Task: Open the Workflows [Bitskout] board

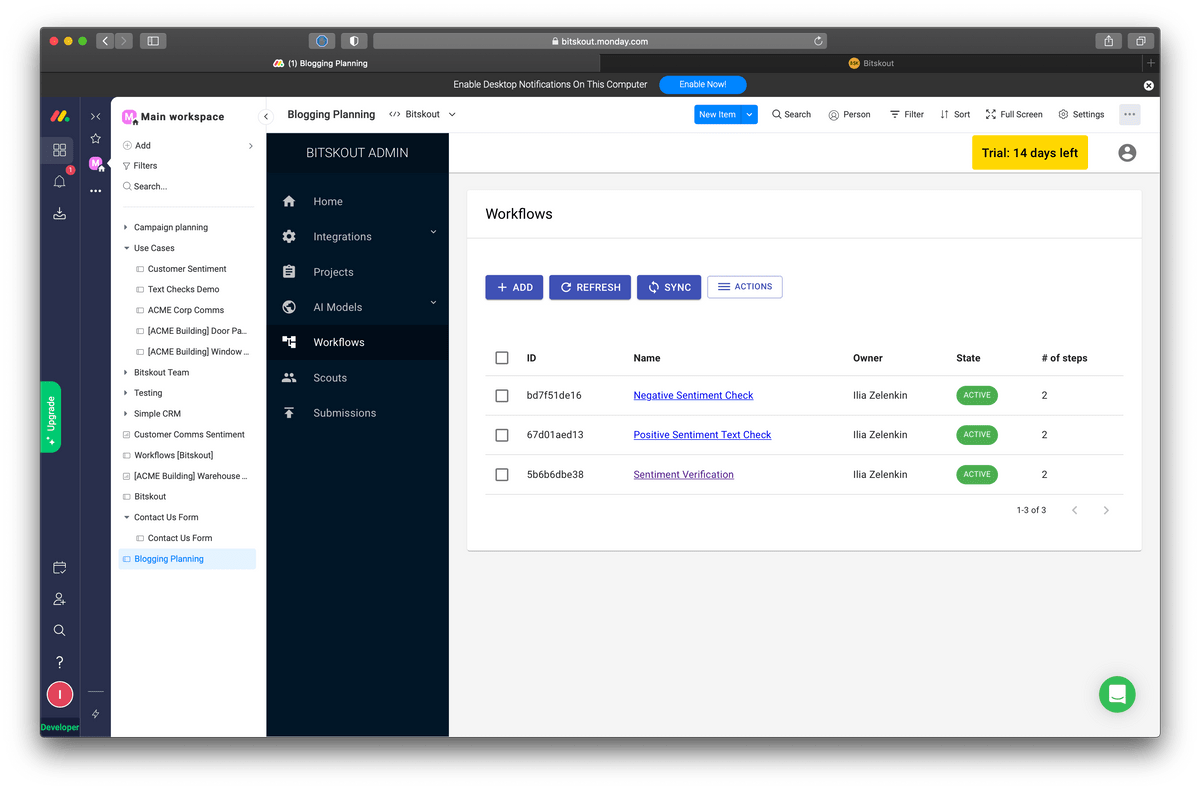Action: point(174,455)
